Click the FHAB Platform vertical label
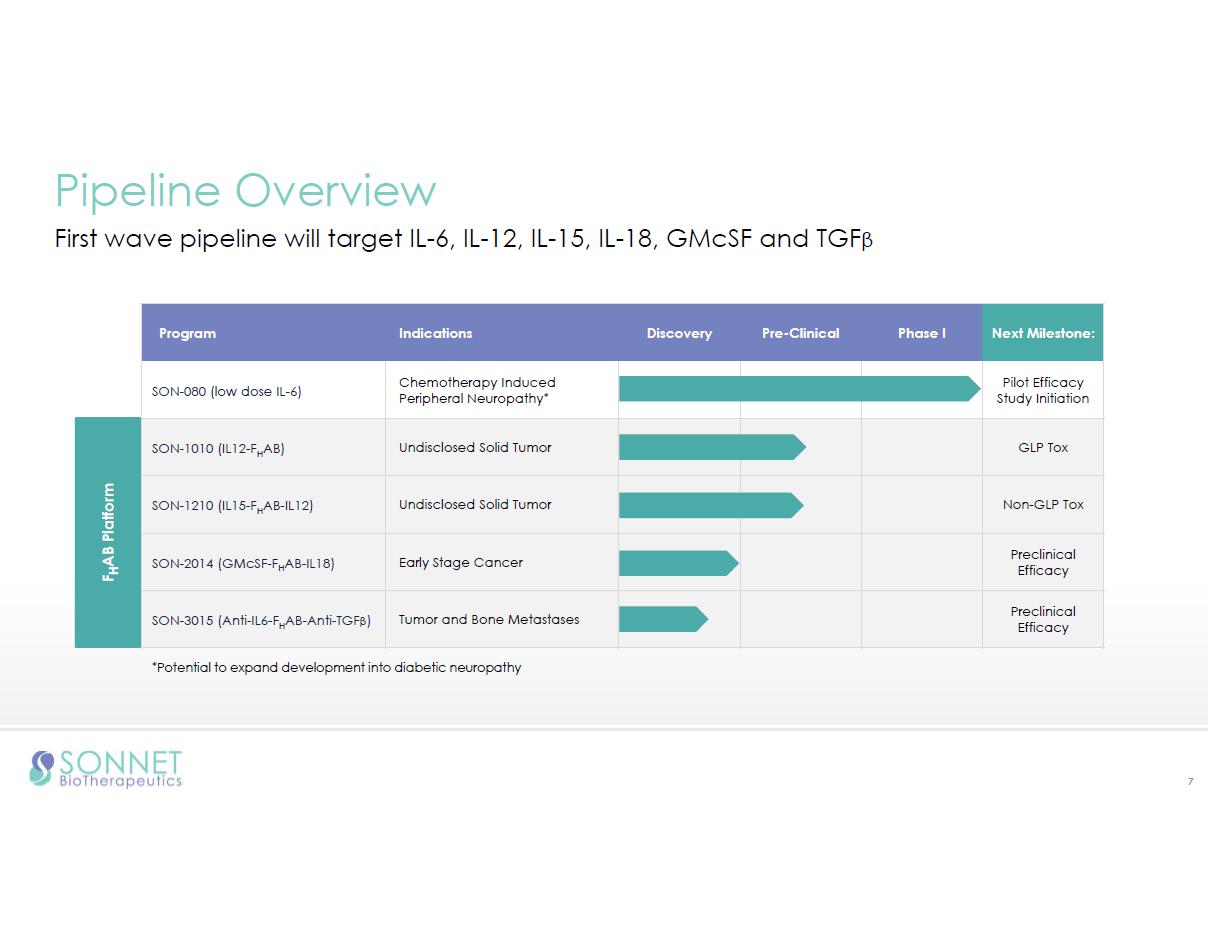 tap(108, 533)
